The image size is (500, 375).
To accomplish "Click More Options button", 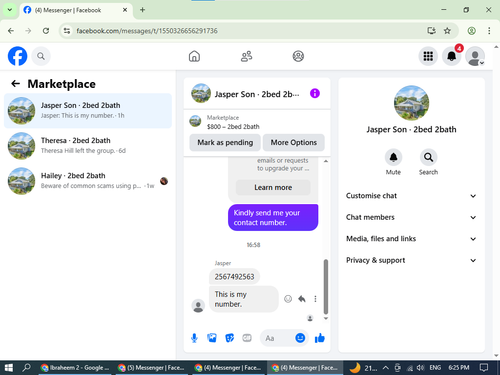I will [294, 142].
